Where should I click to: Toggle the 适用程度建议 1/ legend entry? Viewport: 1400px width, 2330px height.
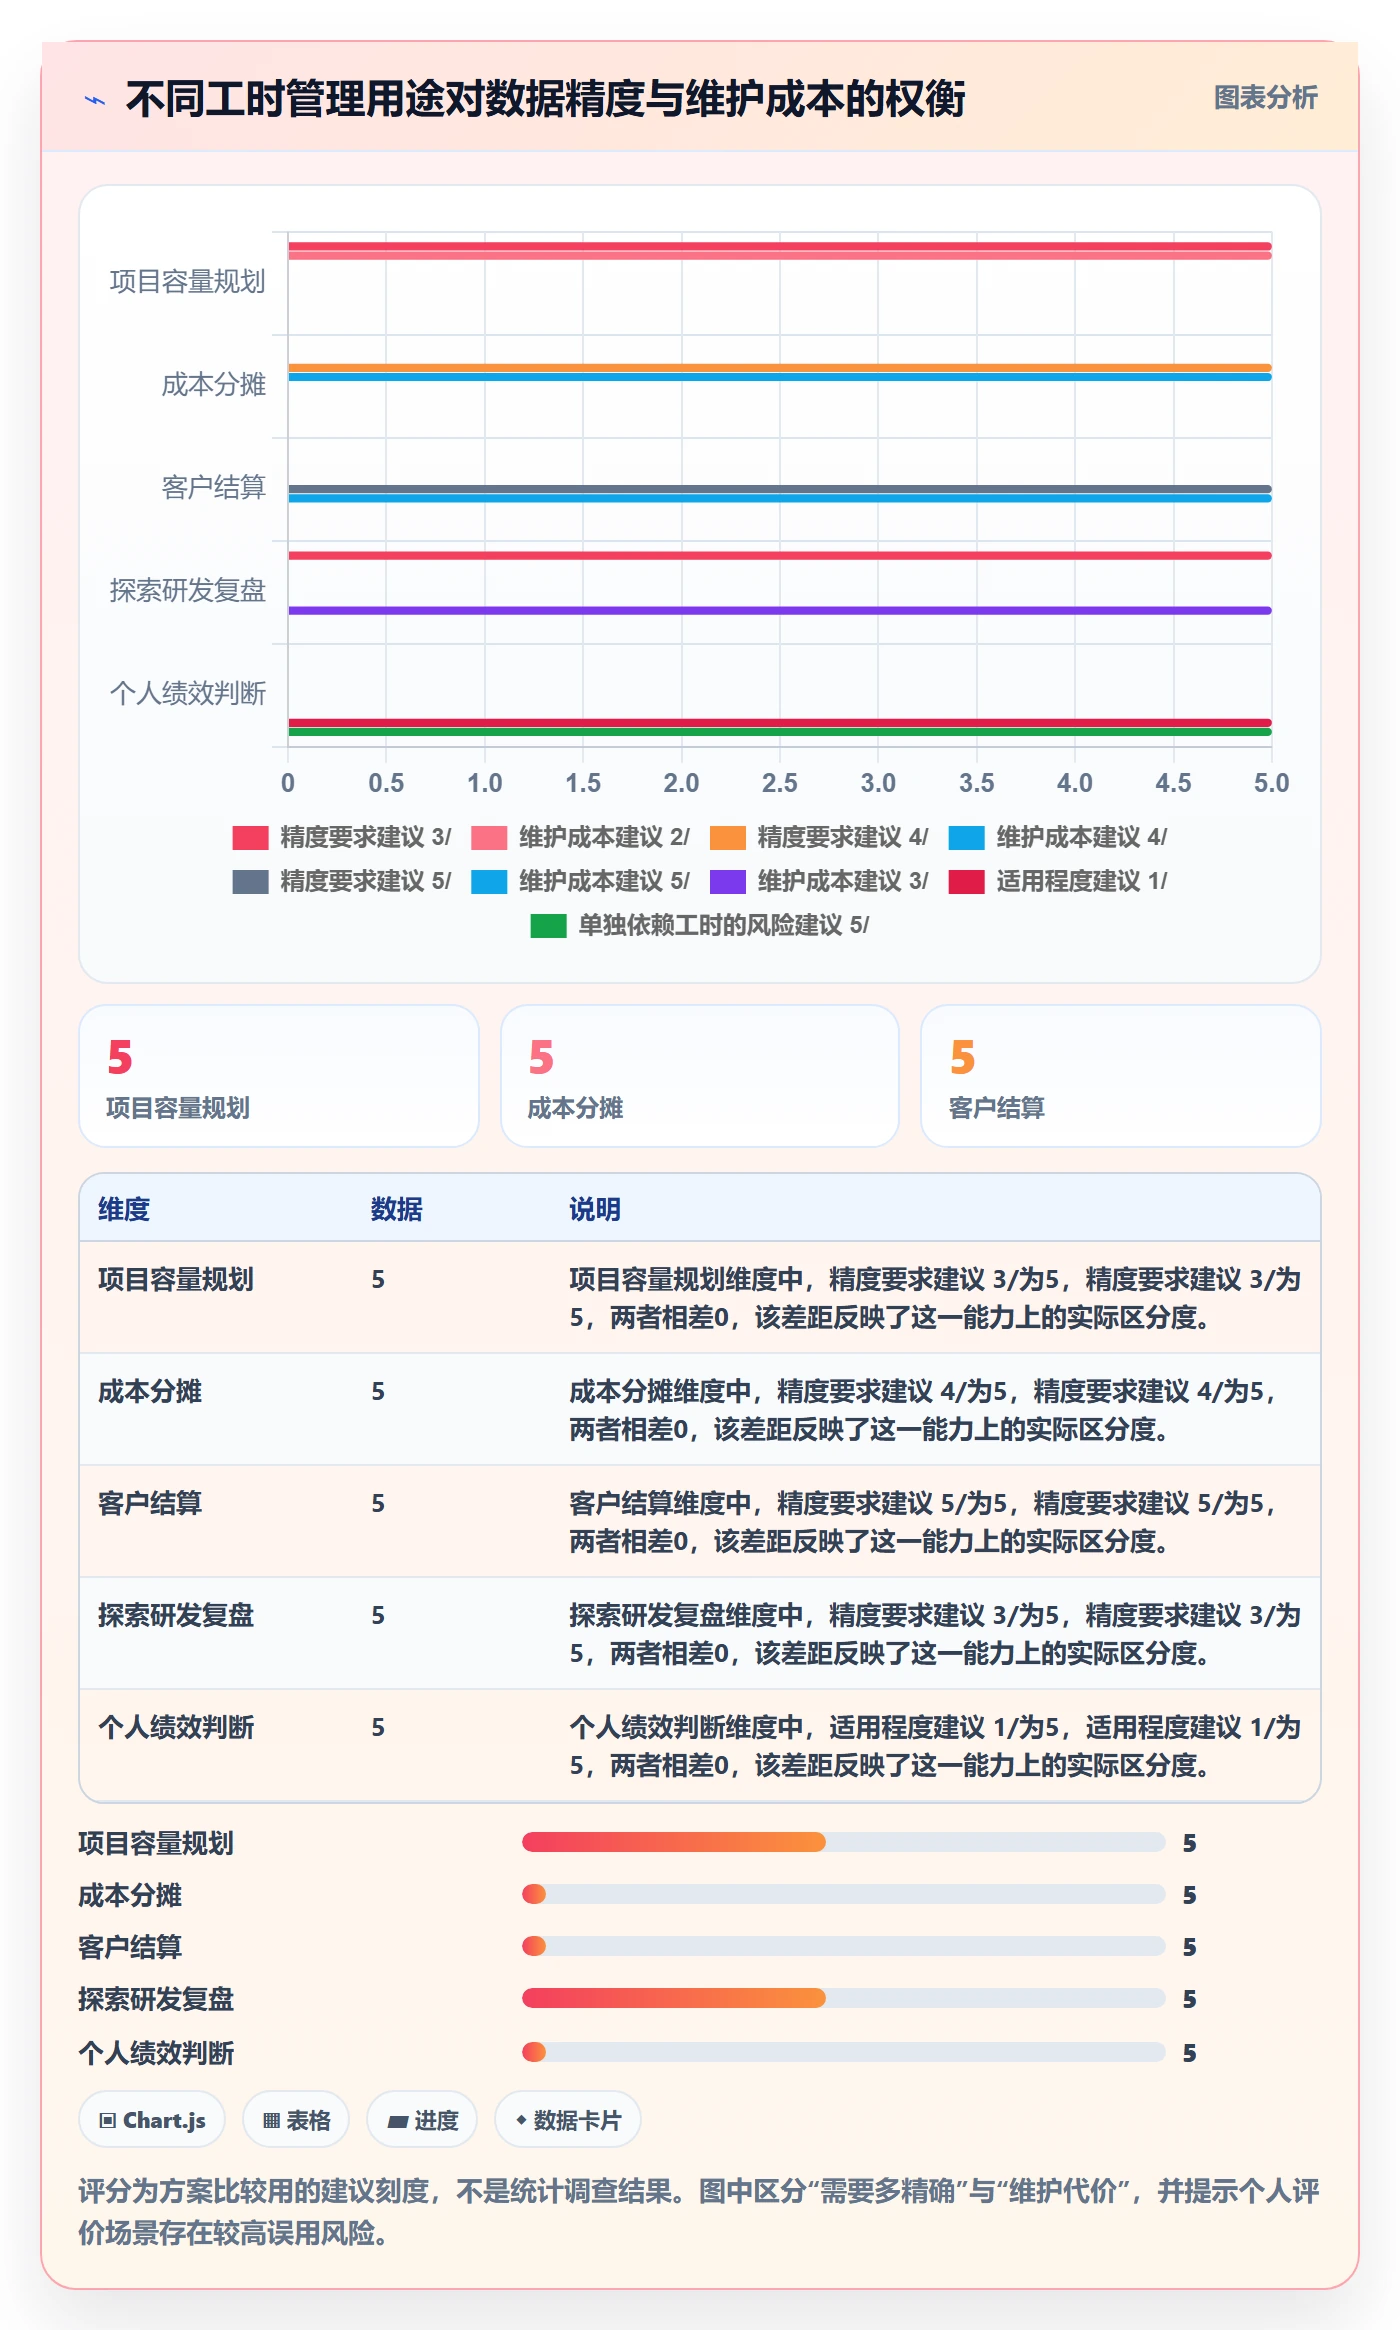coord(1058,881)
